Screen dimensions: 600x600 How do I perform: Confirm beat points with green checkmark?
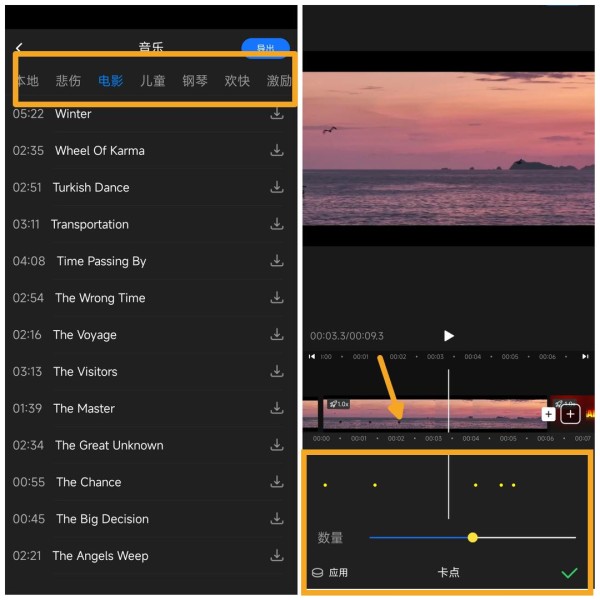click(x=569, y=573)
